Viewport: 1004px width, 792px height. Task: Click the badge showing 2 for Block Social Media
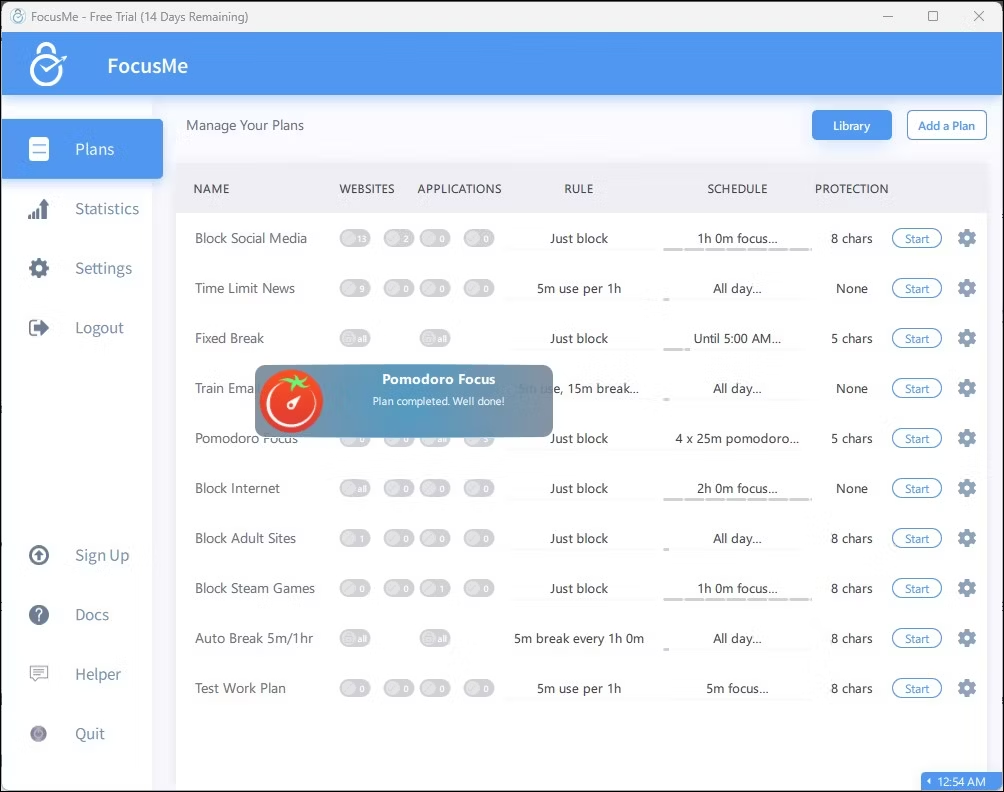pyautogui.click(x=399, y=238)
